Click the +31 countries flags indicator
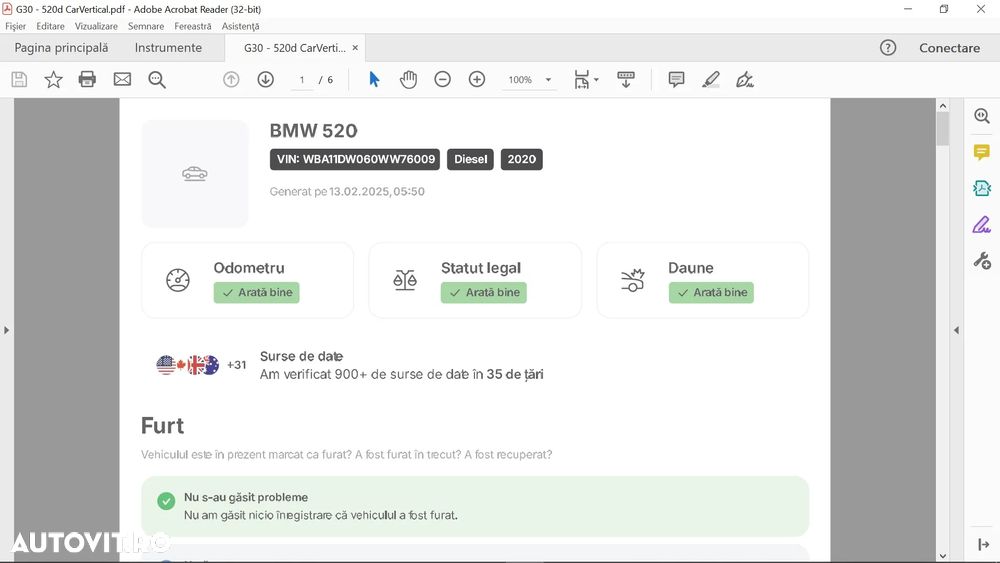1000x563 pixels. (x=202, y=365)
